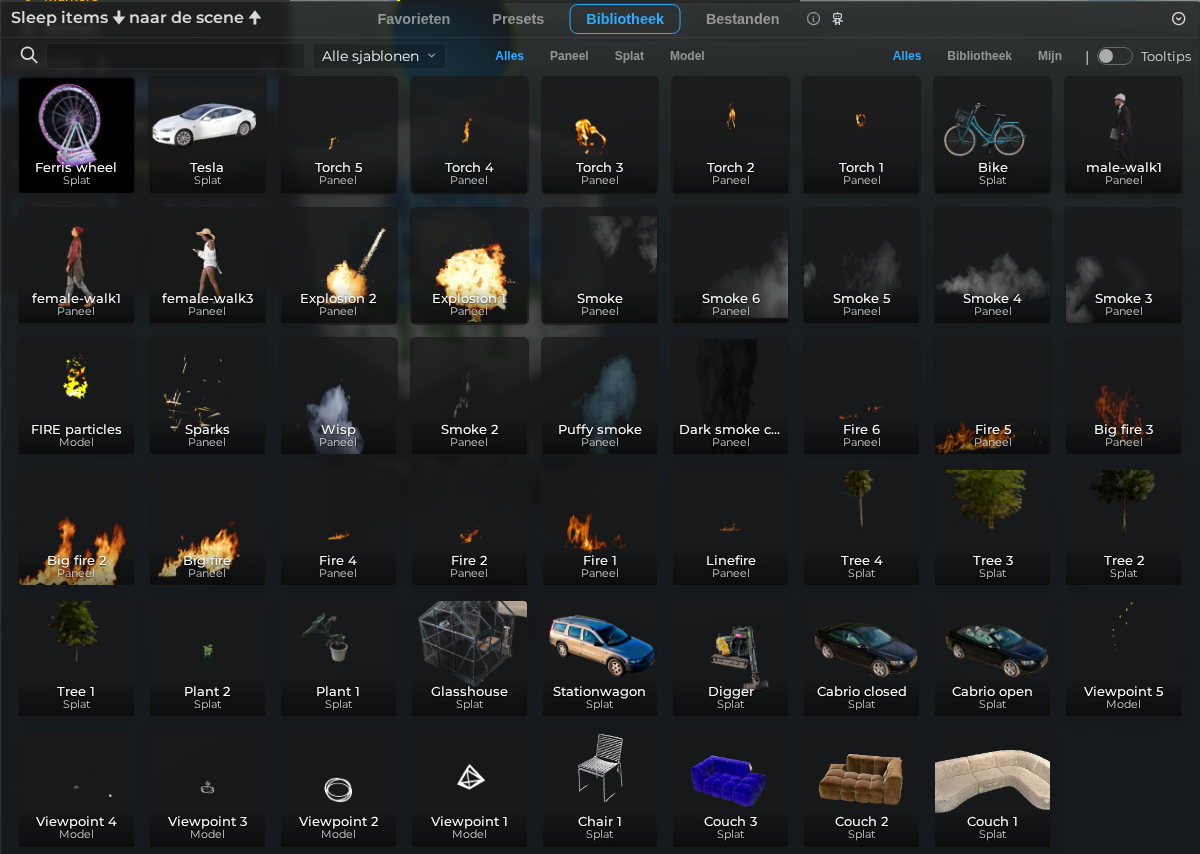Image resolution: width=1200 pixels, height=854 pixels.
Task: Filter by Paneel type
Action: [x=569, y=56]
